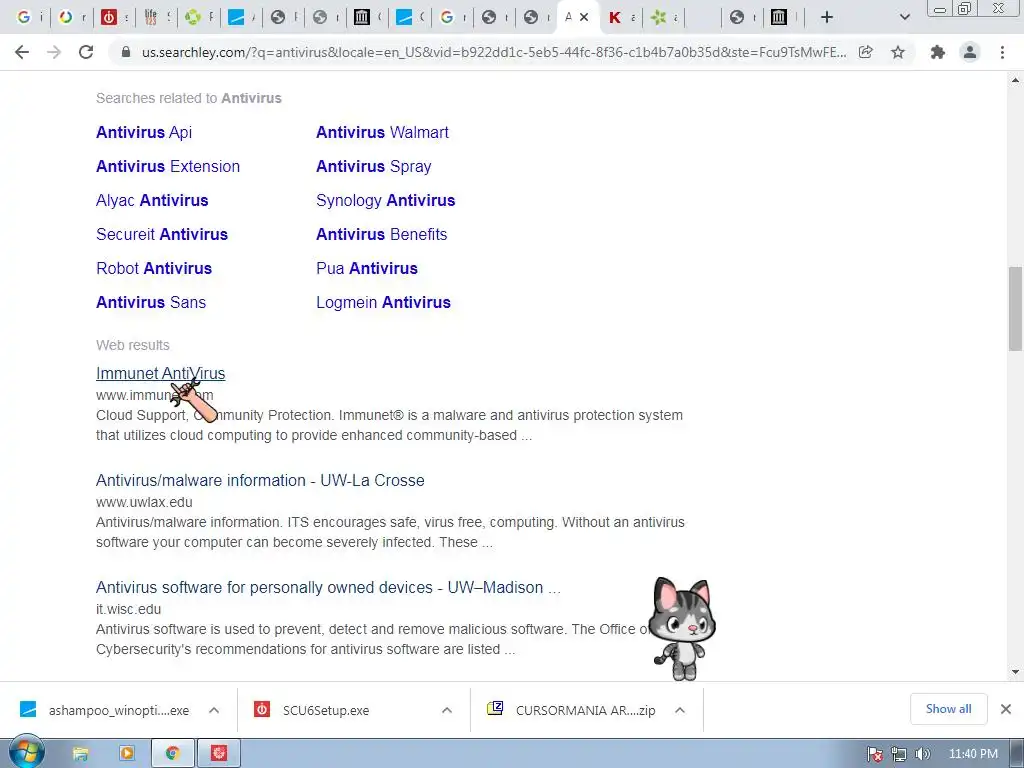Viewport: 1024px width, 768px height.
Task: Open related search Pua Antivirus
Action: tap(367, 268)
